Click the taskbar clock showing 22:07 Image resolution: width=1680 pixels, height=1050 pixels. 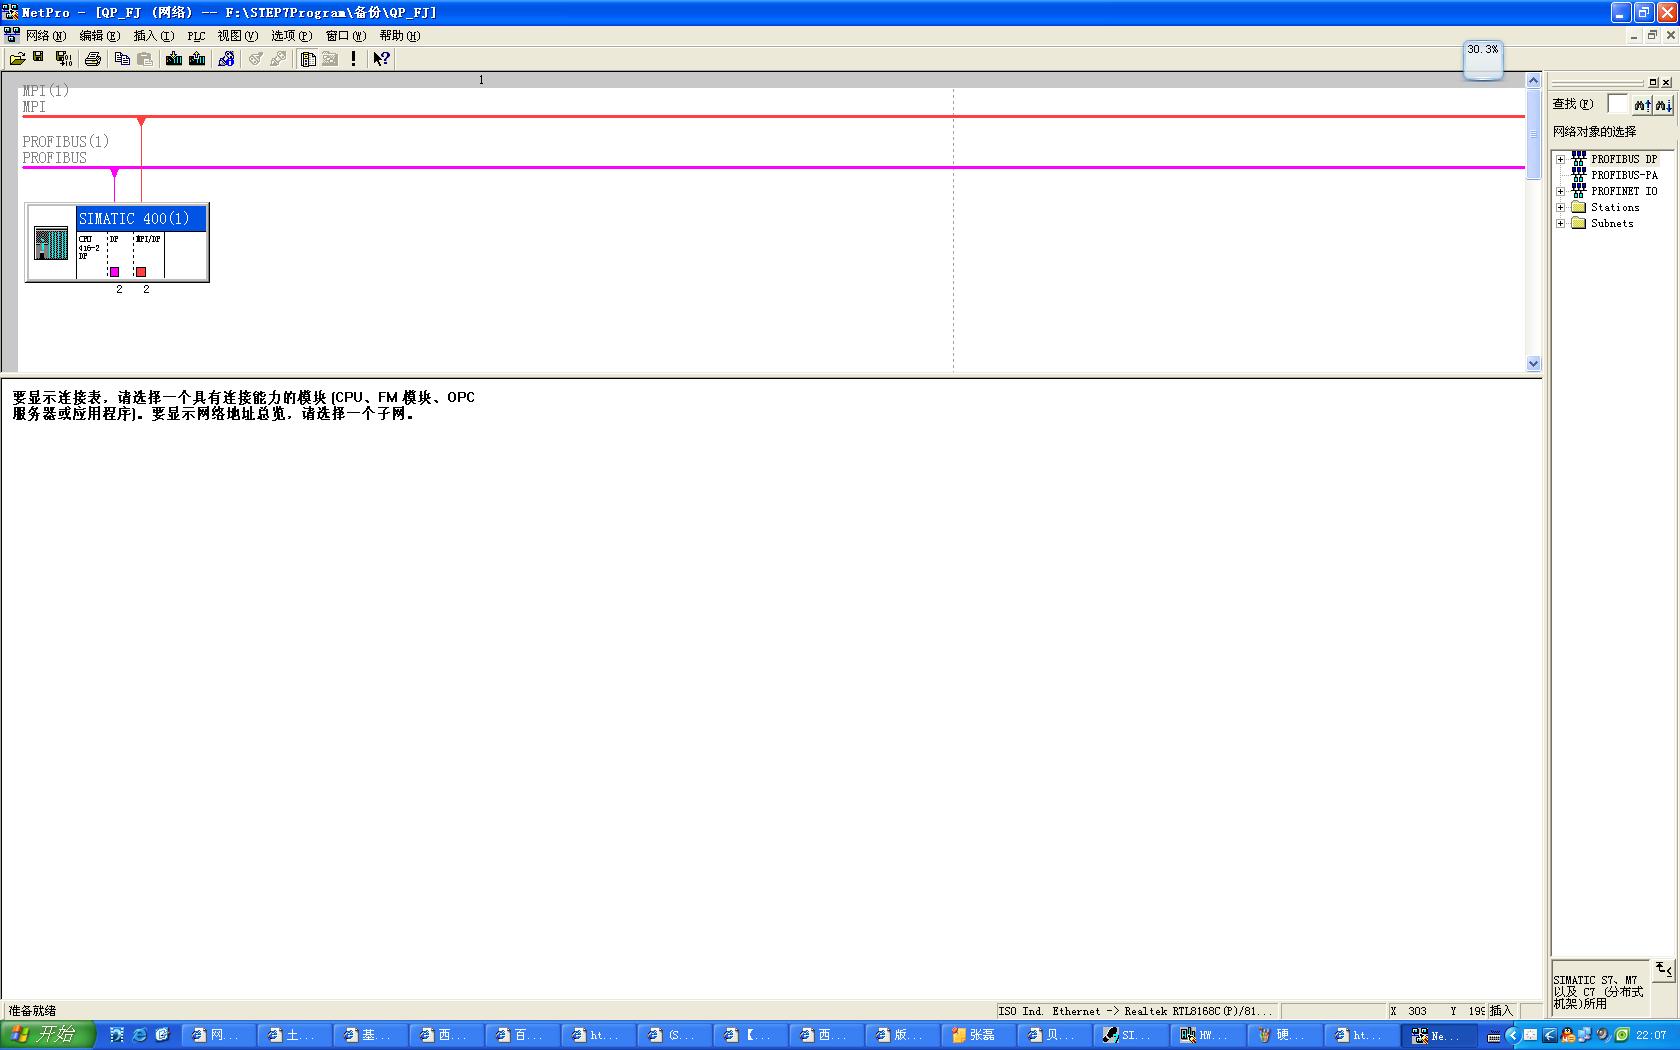click(x=1651, y=1035)
